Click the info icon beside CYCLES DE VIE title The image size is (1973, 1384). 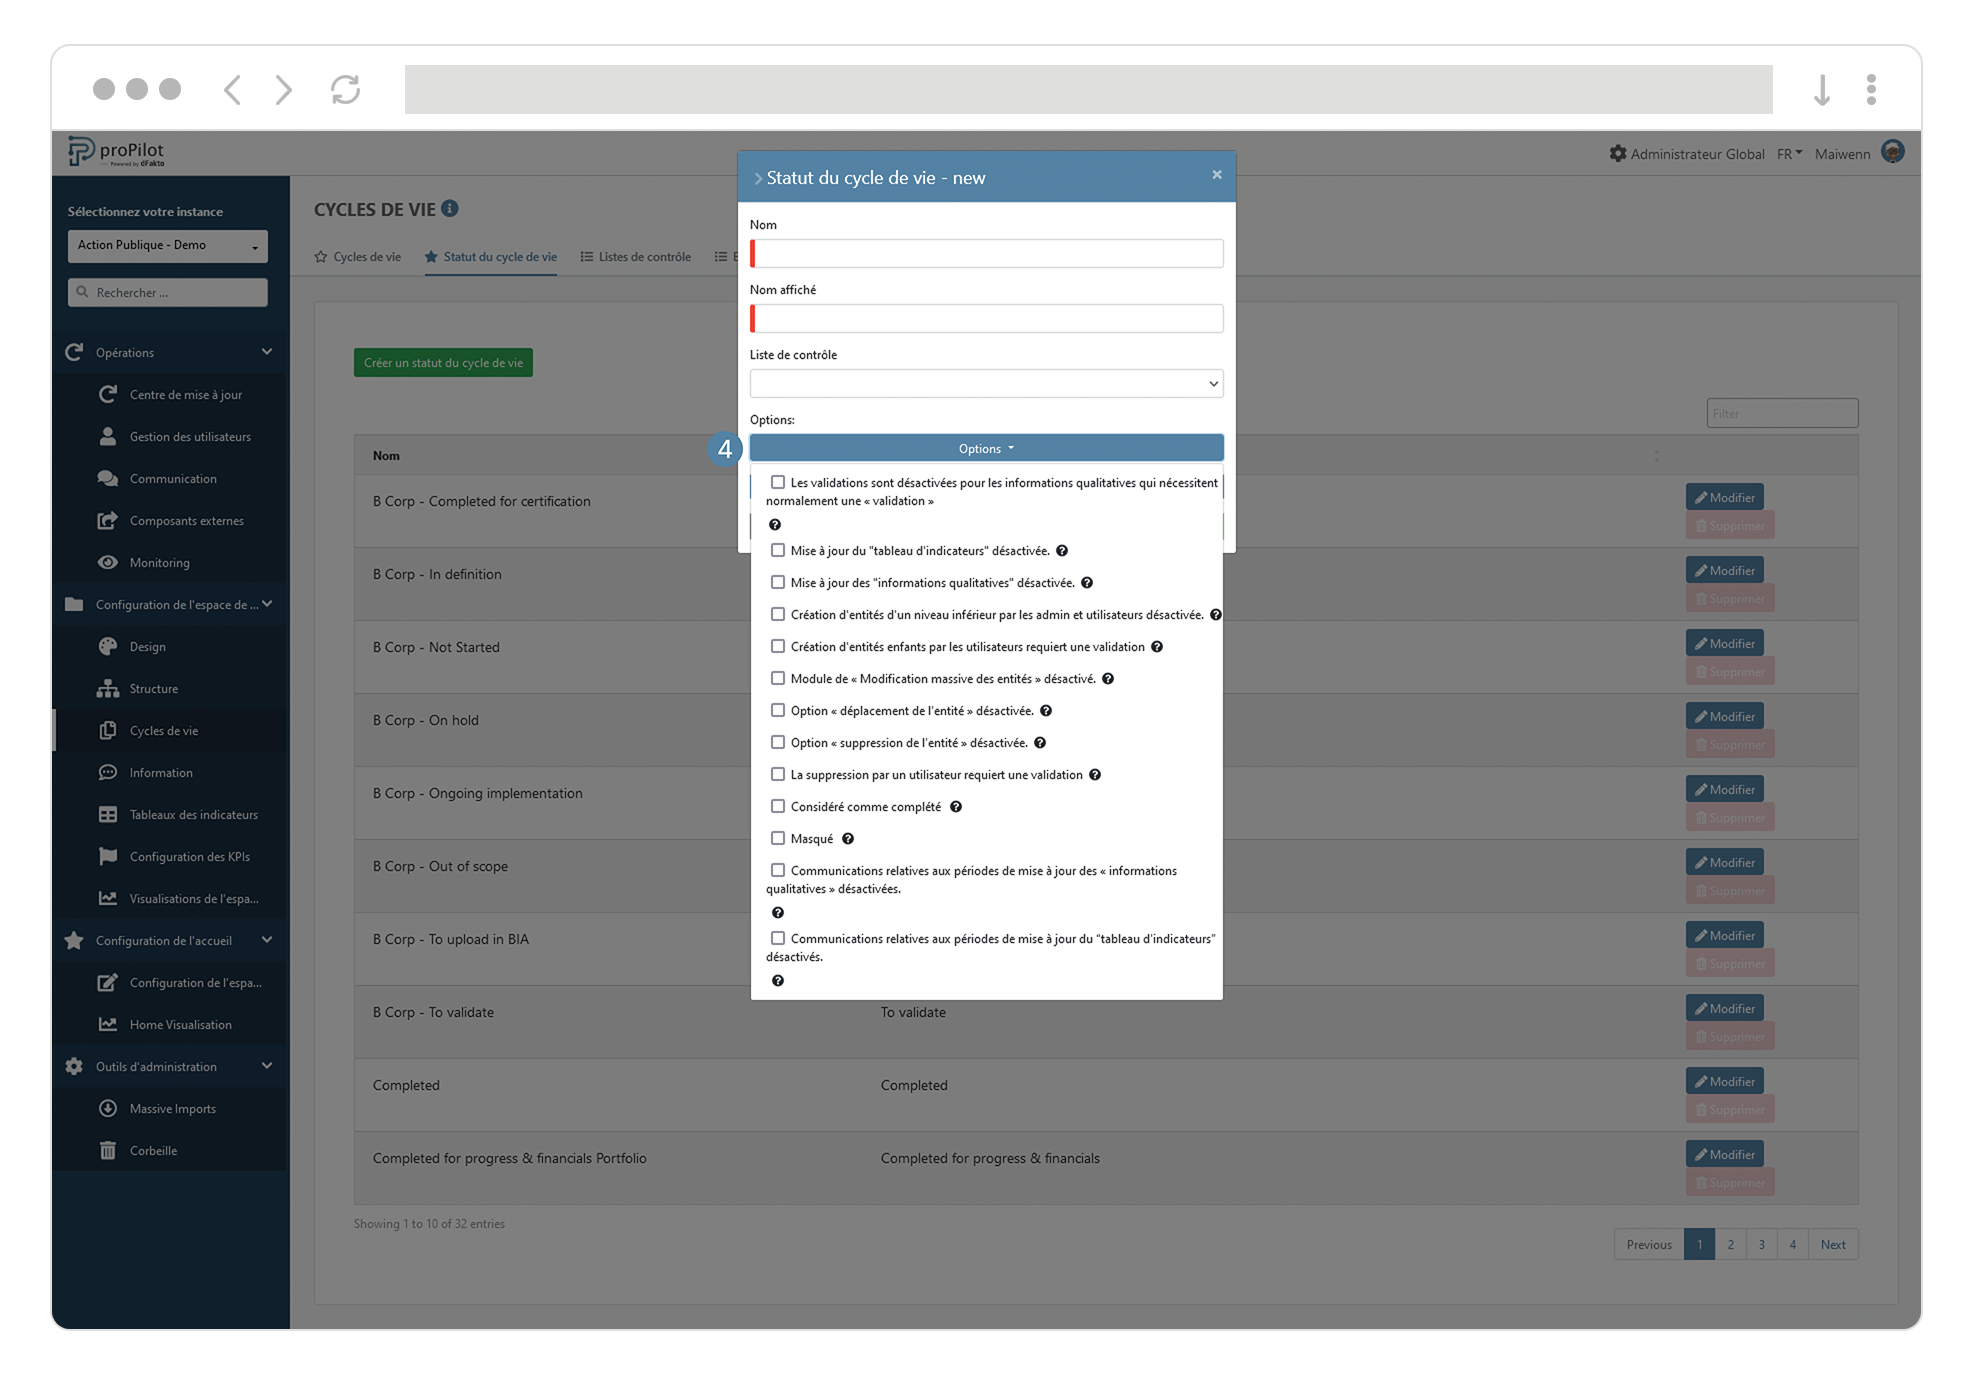(449, 208)
